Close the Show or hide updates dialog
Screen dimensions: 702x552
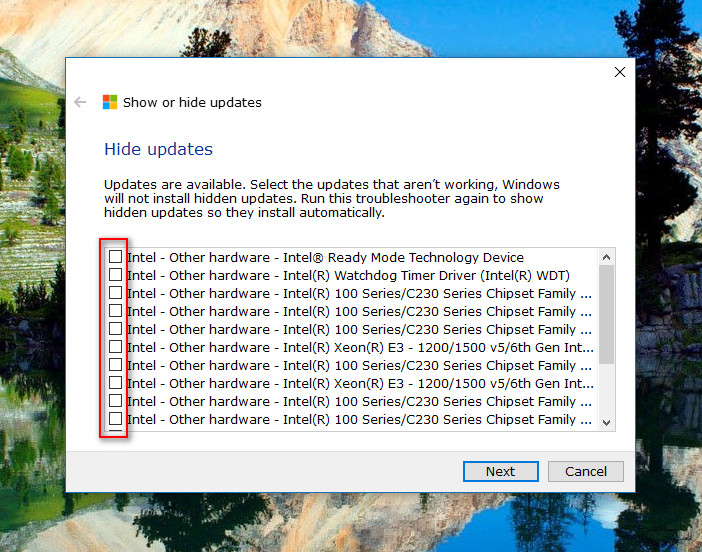pyautogui.click(x=620, y=72)
